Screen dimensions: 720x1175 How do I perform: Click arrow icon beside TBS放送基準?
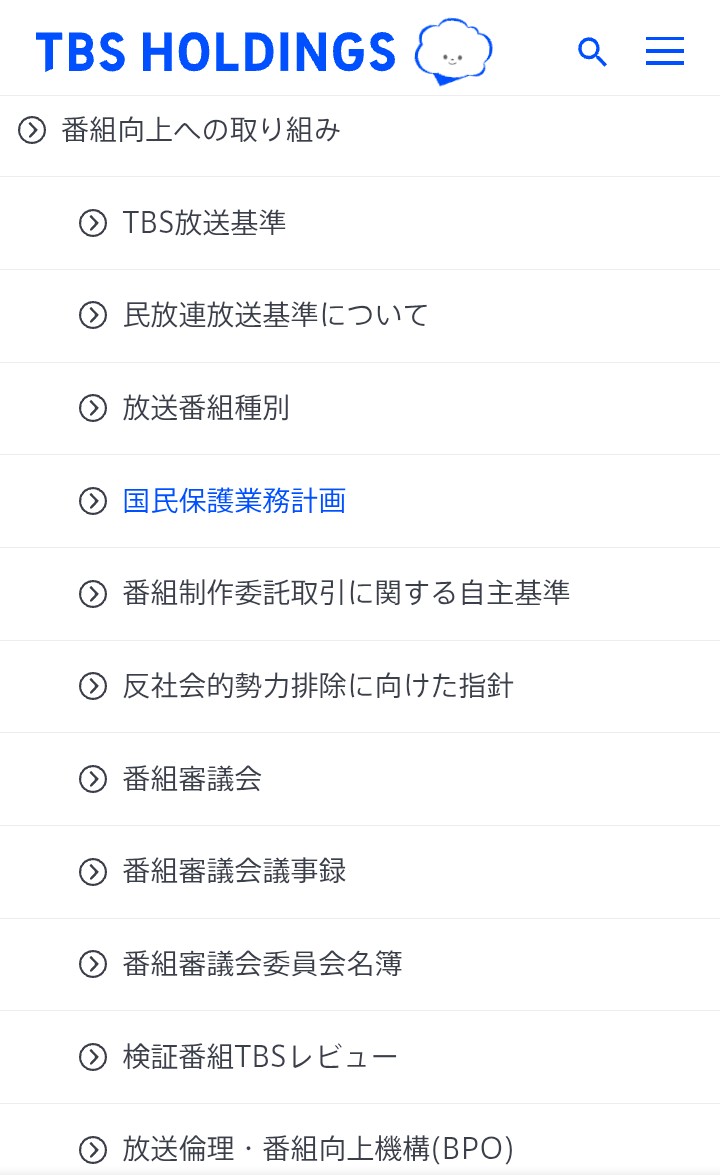click(x=93, y=223)
